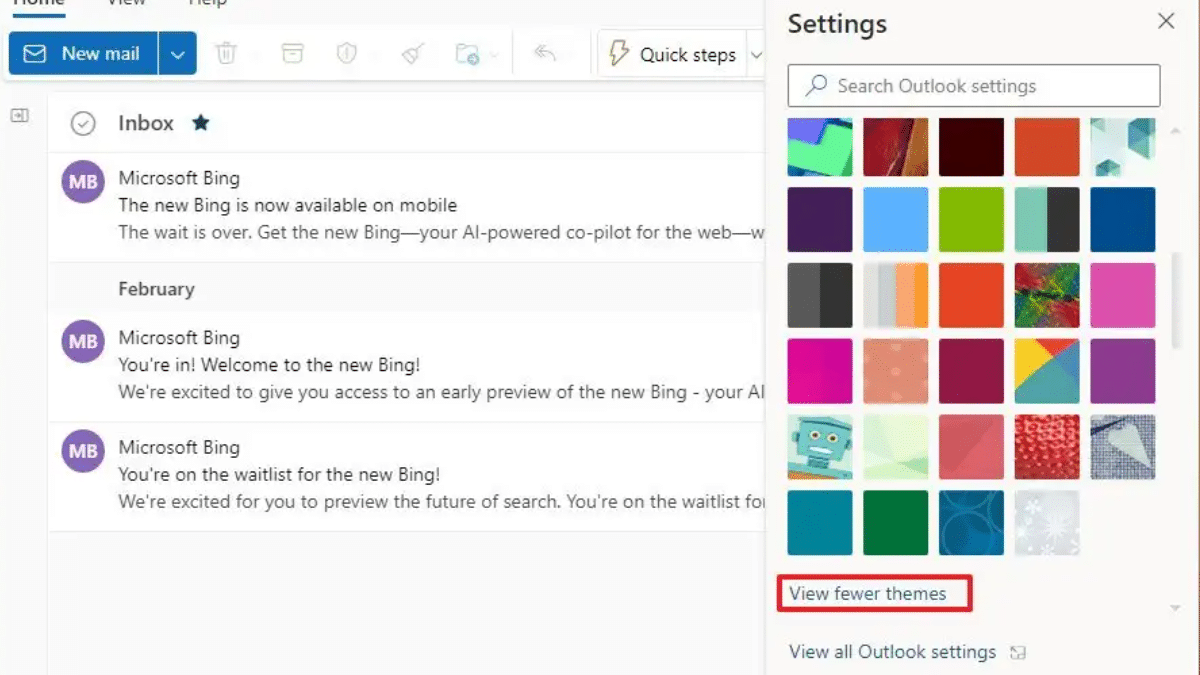Image resolution: width=1200 pixels, height=675 pixels.
Task: Select the navy blue theme swatch
Action: 1123,219
